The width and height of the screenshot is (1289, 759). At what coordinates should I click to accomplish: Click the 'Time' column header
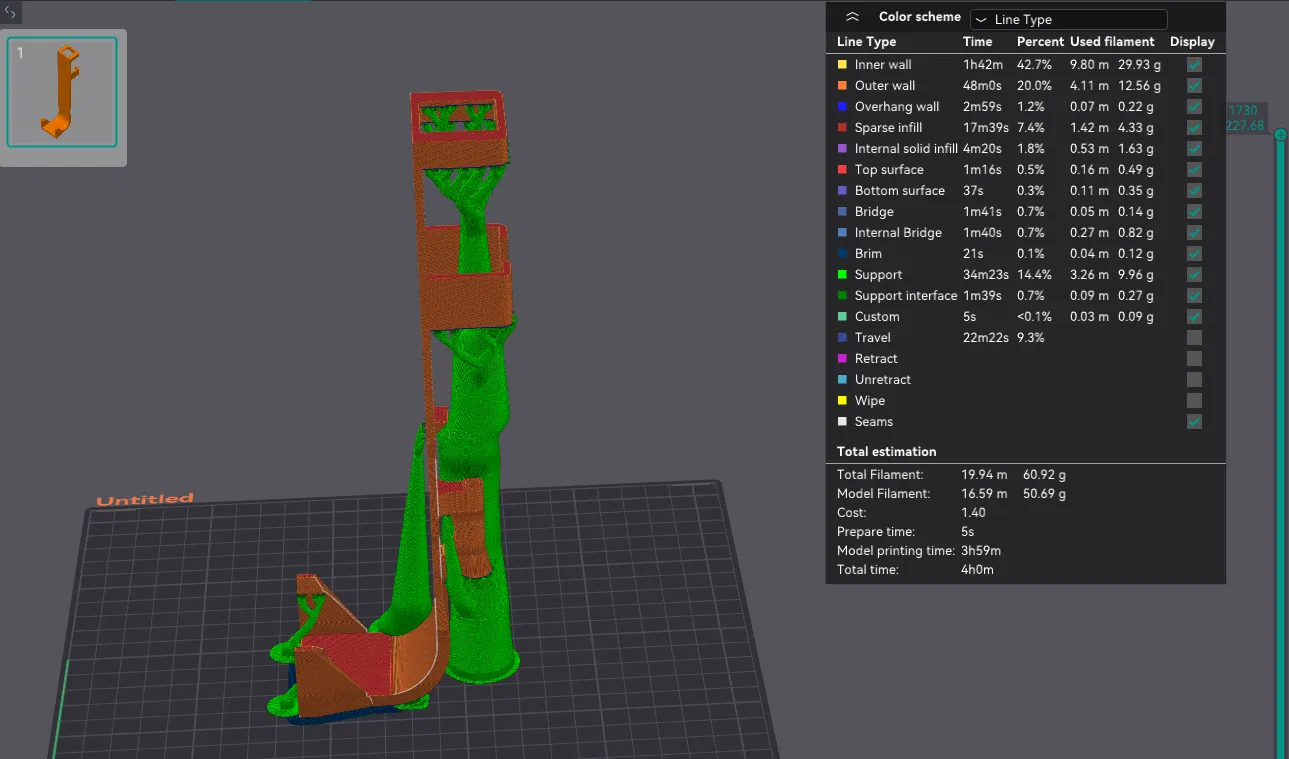(x=977, y=42)
